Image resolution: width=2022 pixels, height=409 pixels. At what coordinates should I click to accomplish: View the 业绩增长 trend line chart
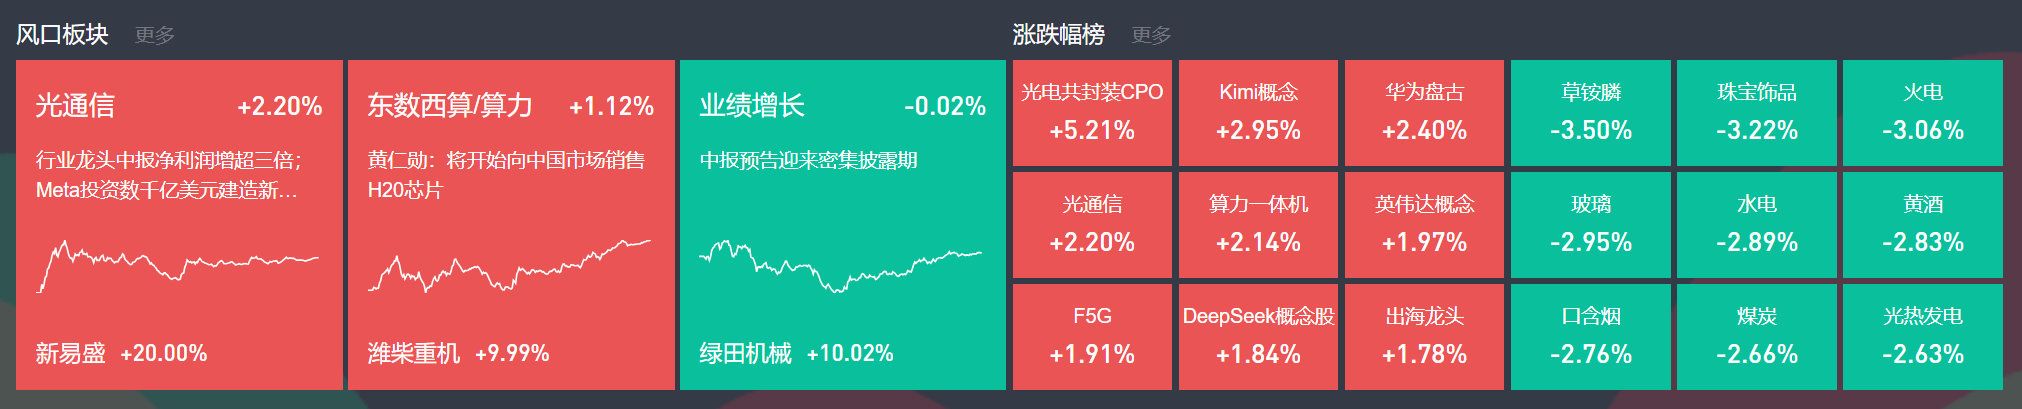tap(840, 266)
